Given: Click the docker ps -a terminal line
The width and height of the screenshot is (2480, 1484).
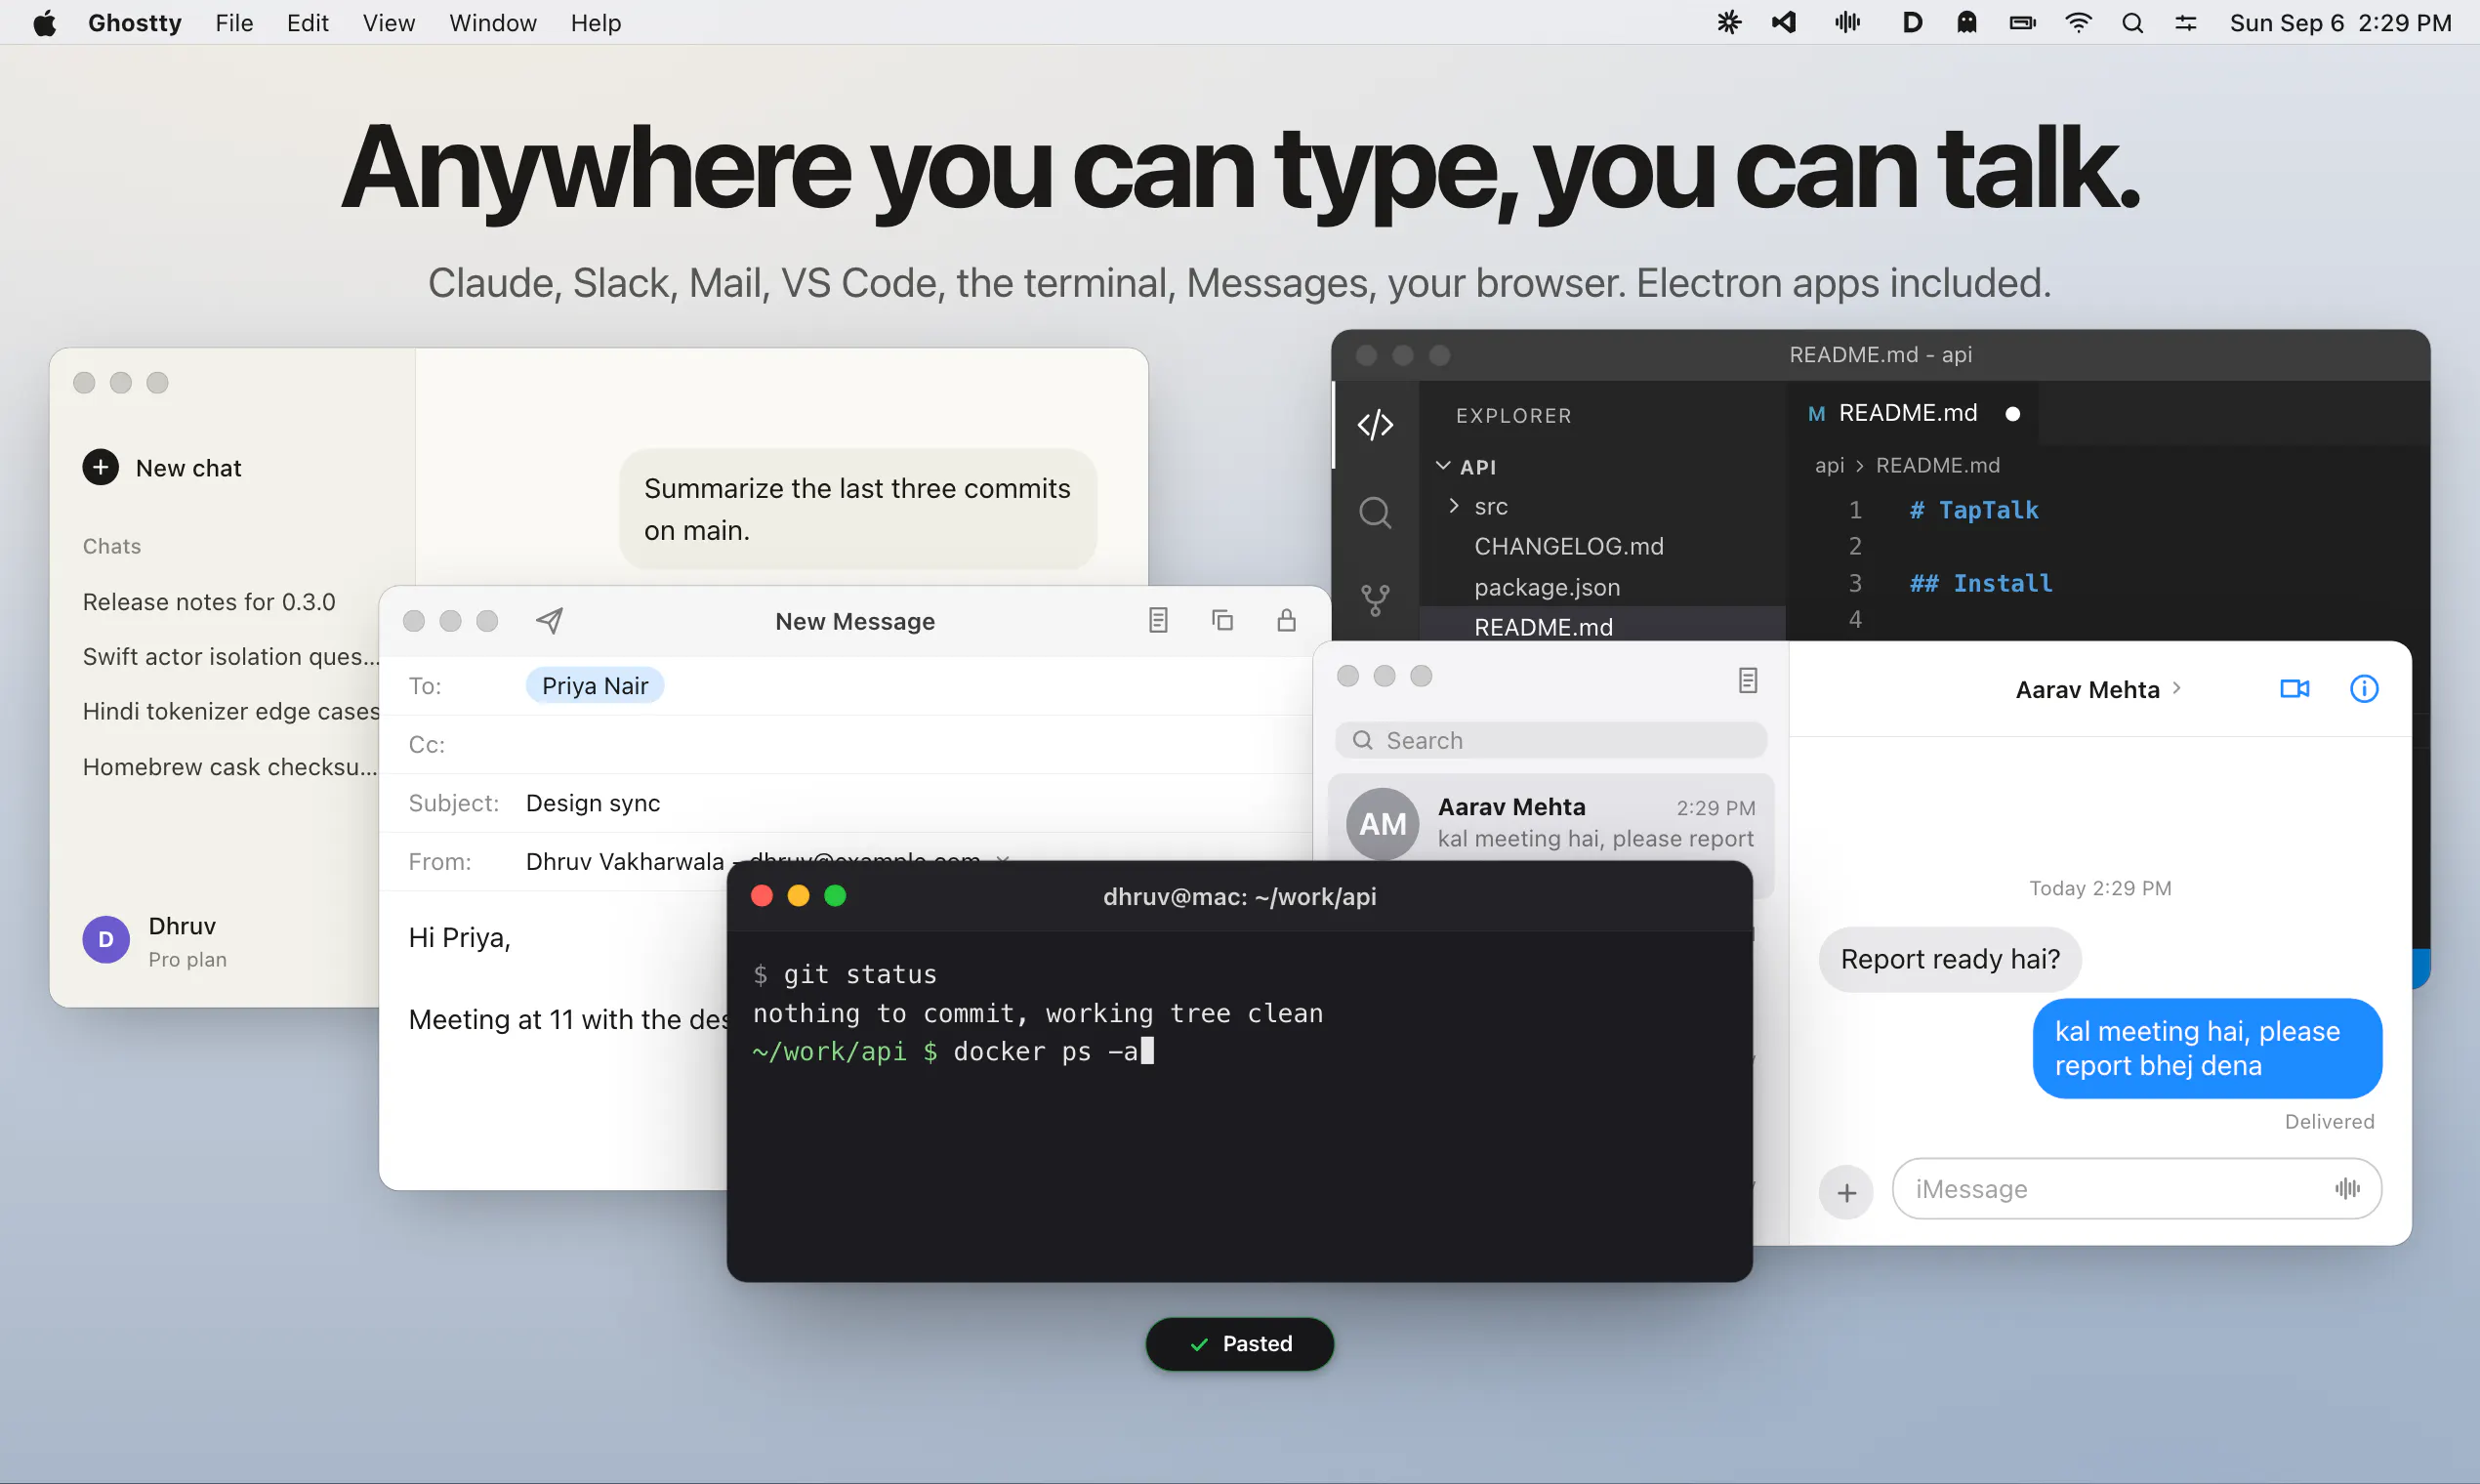Looking at the screenshot, I should 952,1051.
